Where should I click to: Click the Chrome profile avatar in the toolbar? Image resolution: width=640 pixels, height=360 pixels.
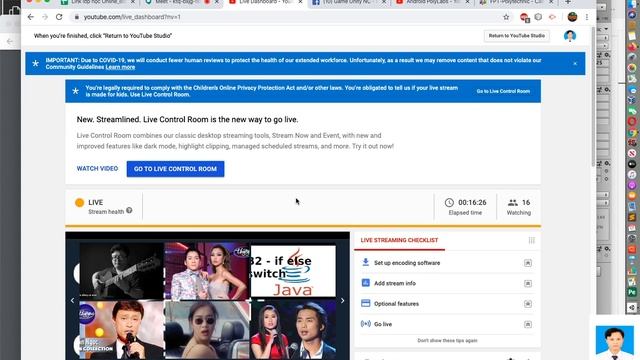point(572,17)
